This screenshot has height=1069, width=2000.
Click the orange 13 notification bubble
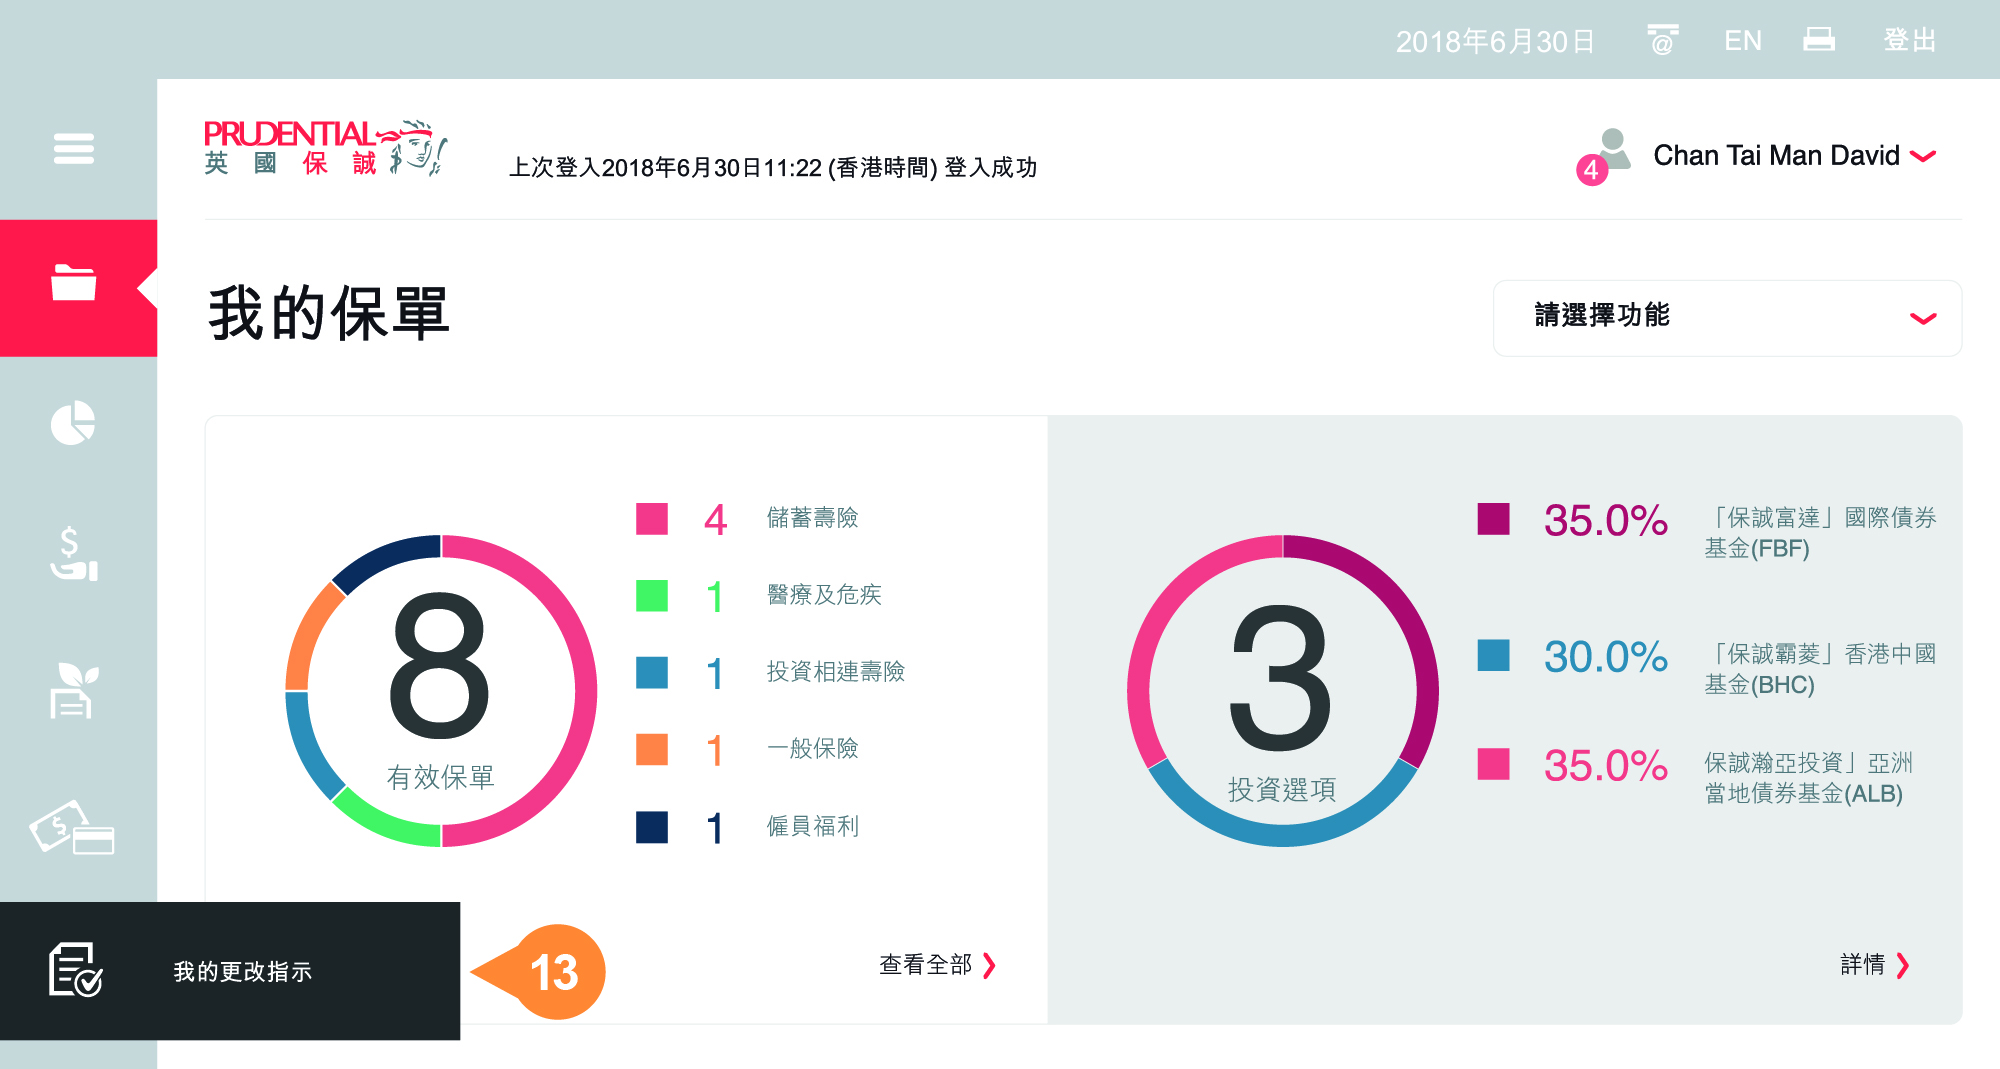[x=555, y=972]
